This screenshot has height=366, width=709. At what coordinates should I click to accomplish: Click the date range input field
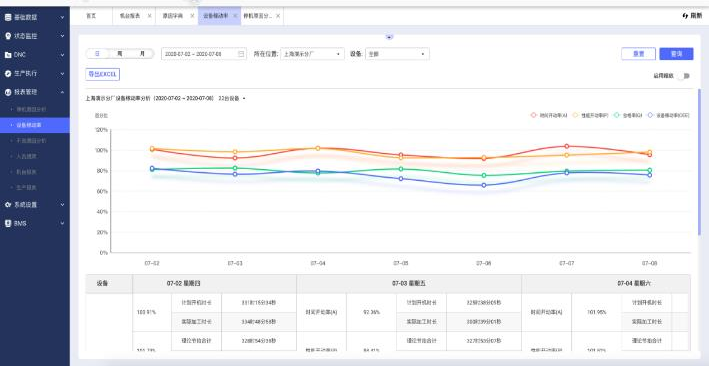click(204, 54)
